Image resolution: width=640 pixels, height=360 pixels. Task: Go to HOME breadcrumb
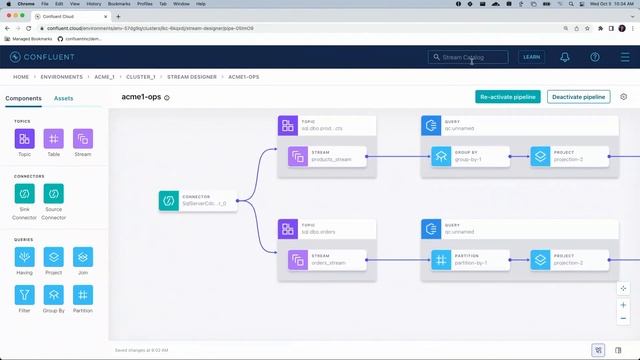tap(21, 77)
